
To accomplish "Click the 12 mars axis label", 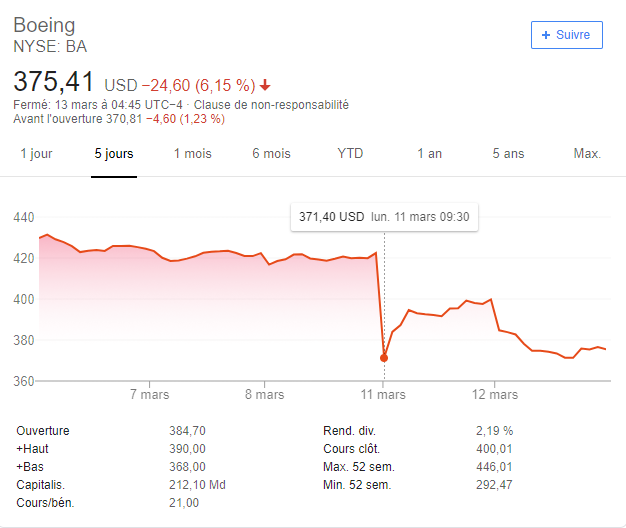I will tap(495, 395).
